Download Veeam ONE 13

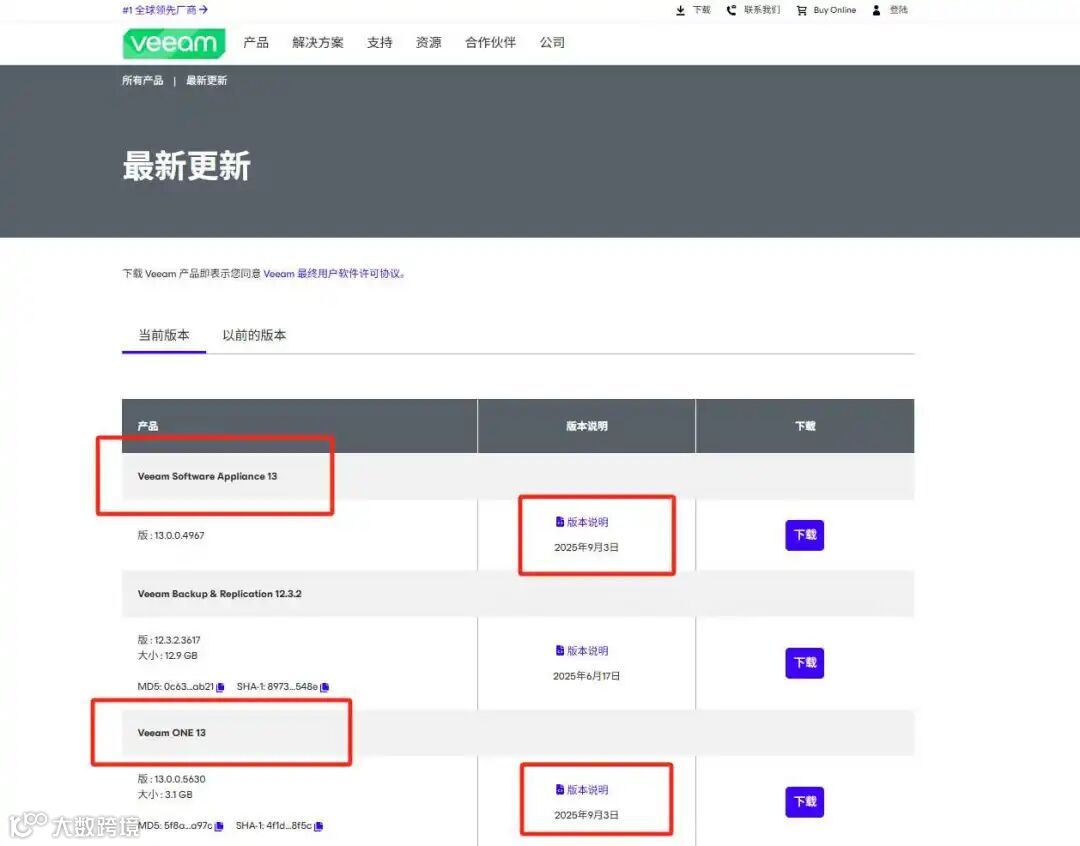click(x=804, y=802)
